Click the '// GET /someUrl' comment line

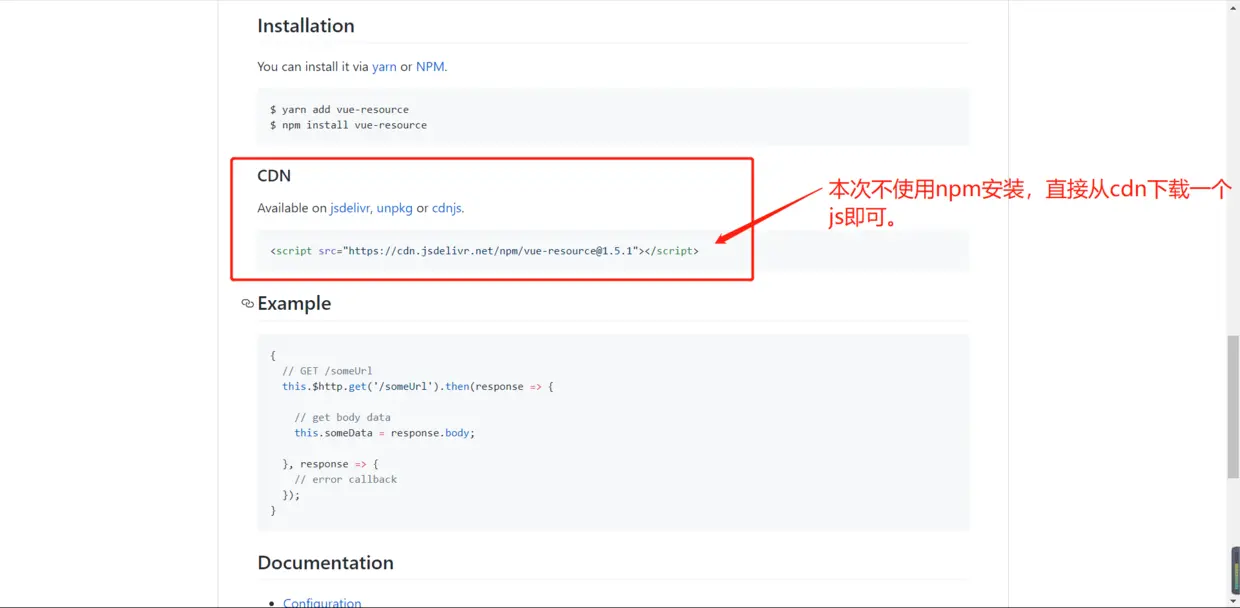327,371
